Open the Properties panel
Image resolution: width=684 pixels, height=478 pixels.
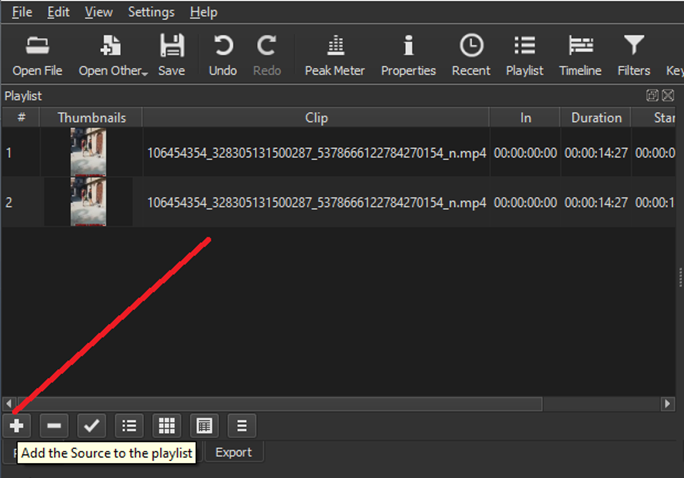point(408,55)
